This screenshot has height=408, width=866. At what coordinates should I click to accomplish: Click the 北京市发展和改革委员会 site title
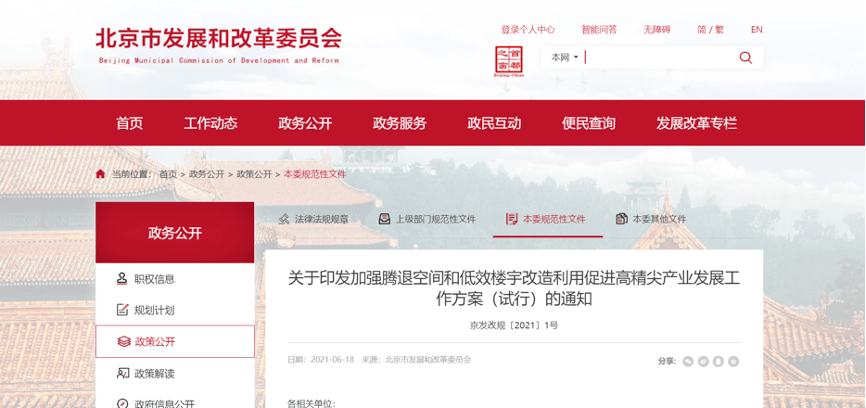pyautogui.click(x=219, y=39)
